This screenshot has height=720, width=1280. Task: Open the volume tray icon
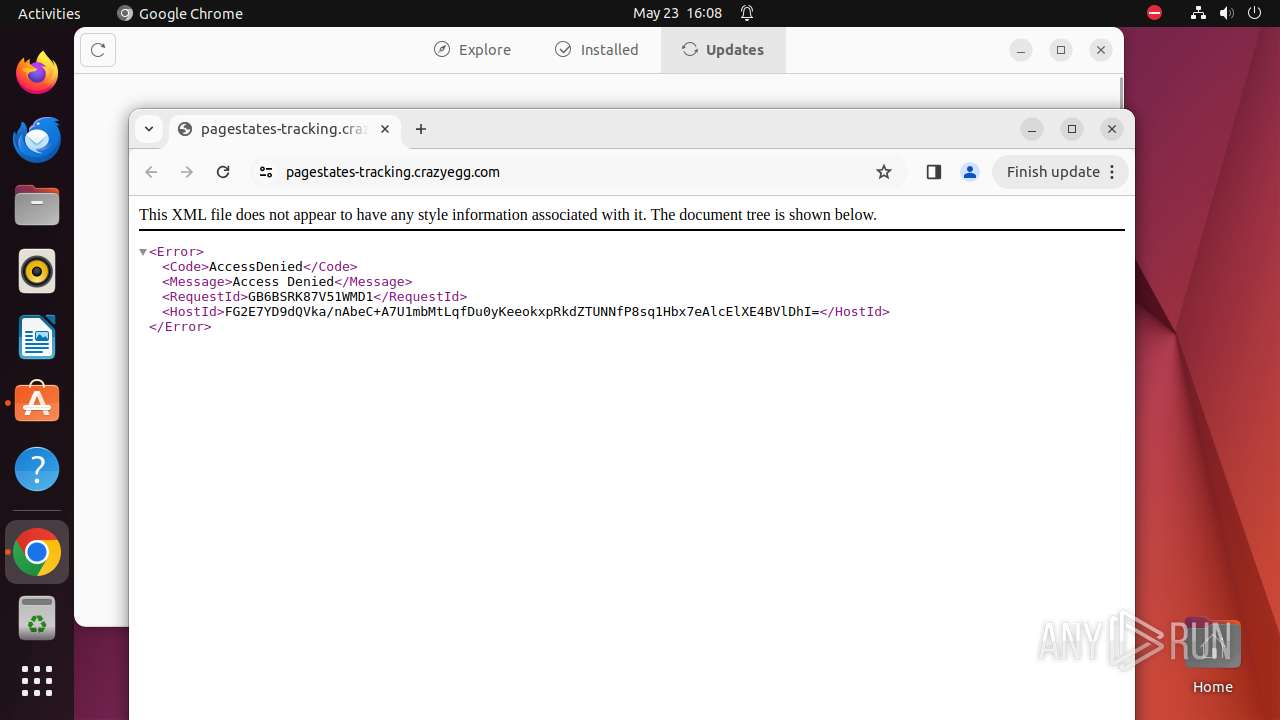click(1226, 13)
